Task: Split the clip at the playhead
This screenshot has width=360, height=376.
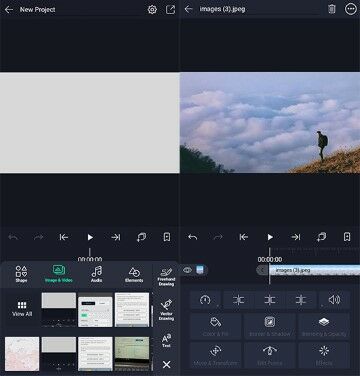Action: 269,300
